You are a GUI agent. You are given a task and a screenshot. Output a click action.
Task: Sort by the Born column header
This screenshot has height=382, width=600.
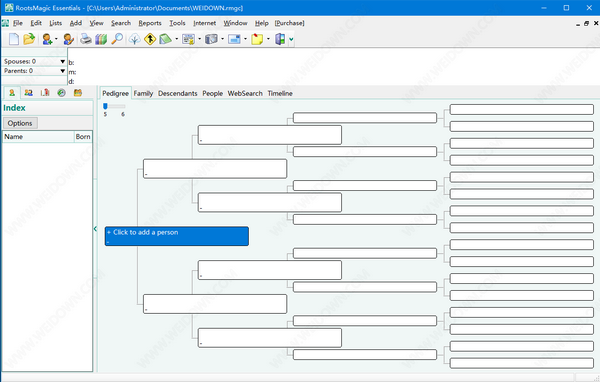click(83, 137)
